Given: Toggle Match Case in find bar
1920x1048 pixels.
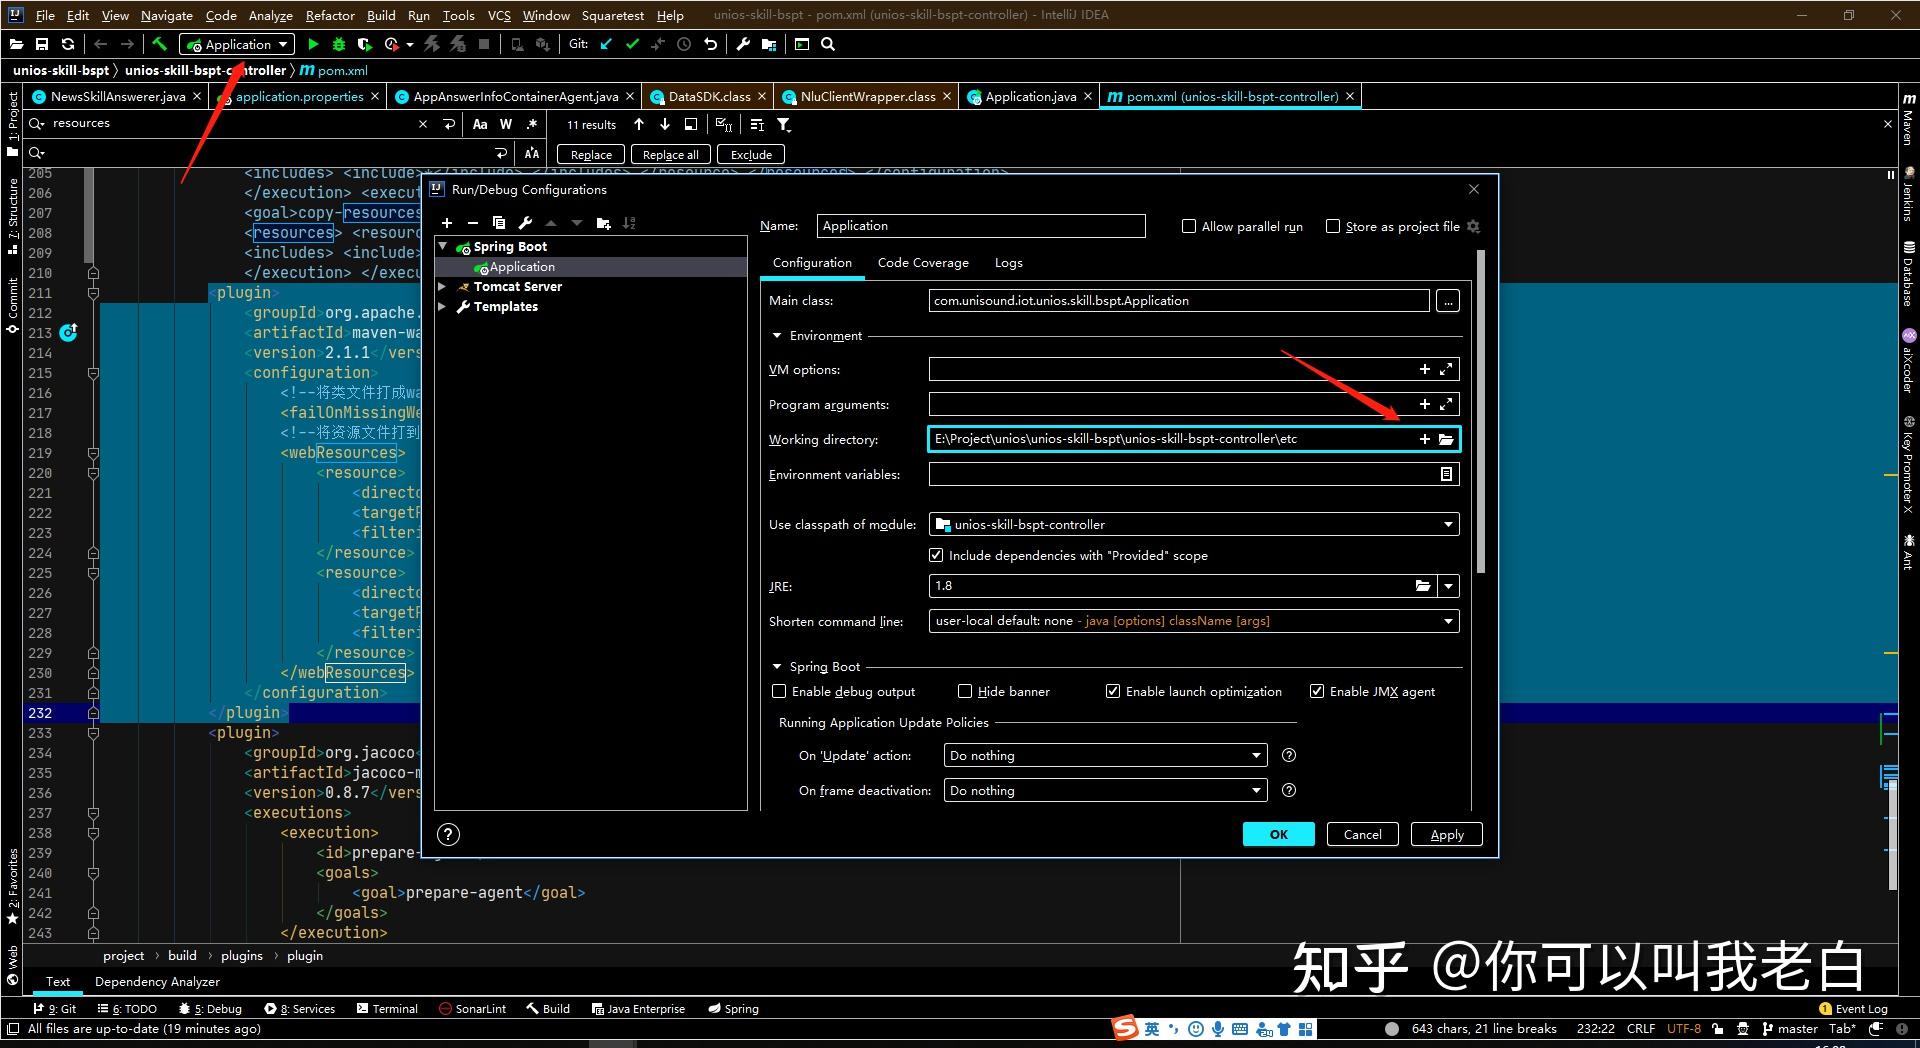Looking at the screenshot, I should (480, 124).
